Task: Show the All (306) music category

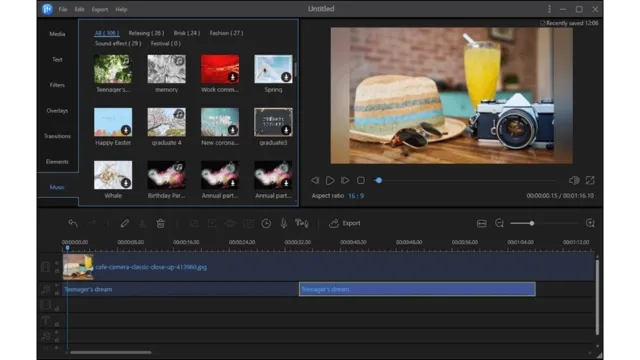Action: click(107, 33)
